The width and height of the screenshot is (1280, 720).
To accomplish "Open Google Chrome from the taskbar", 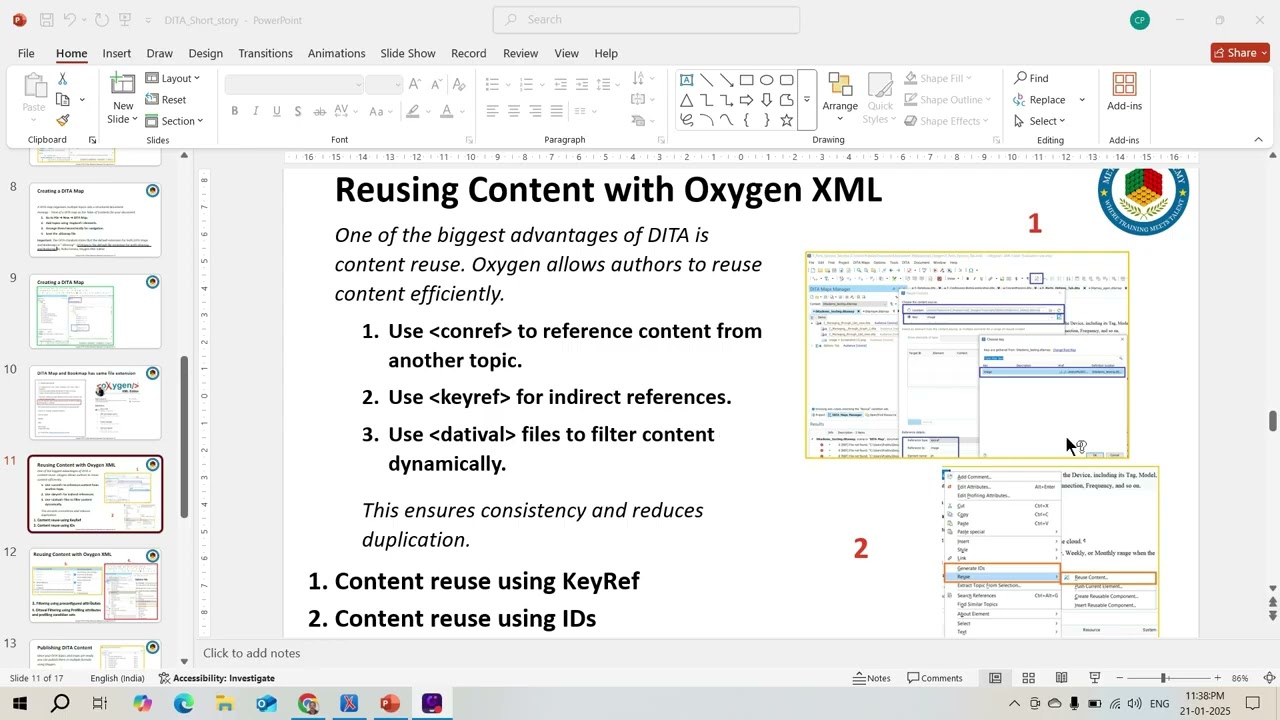I will point(308,704).
